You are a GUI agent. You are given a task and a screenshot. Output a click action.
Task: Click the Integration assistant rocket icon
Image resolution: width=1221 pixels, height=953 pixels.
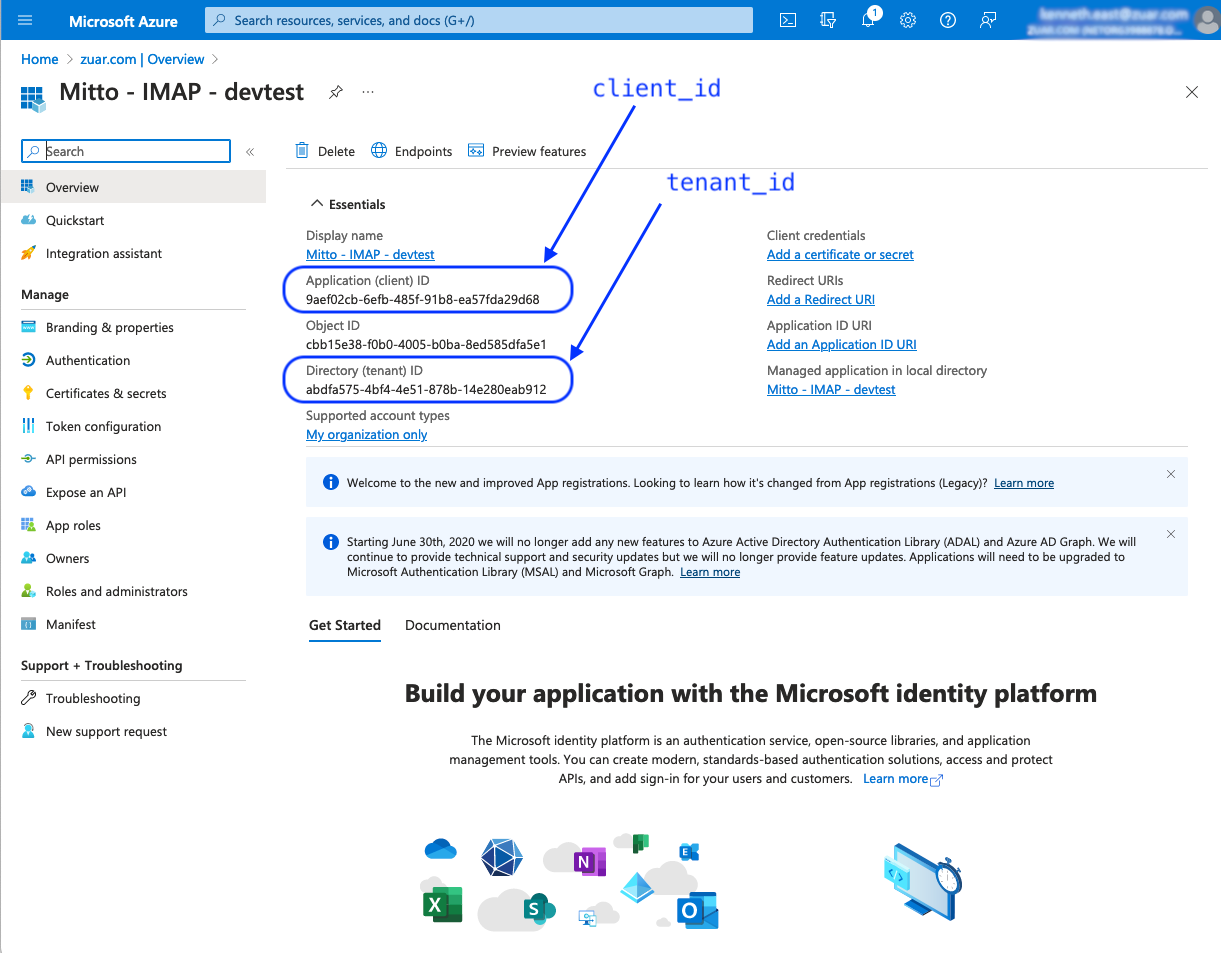28,253
